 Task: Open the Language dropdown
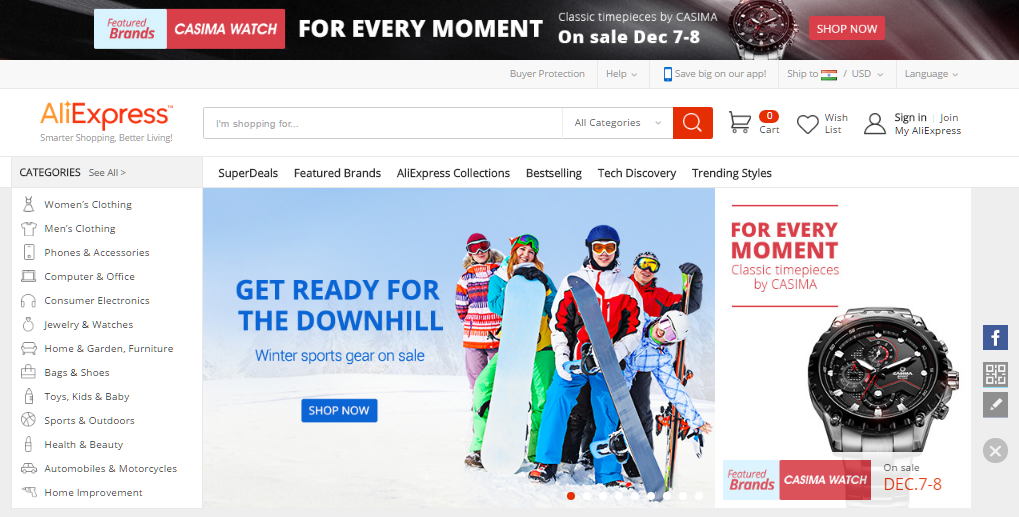pos(931,74)
